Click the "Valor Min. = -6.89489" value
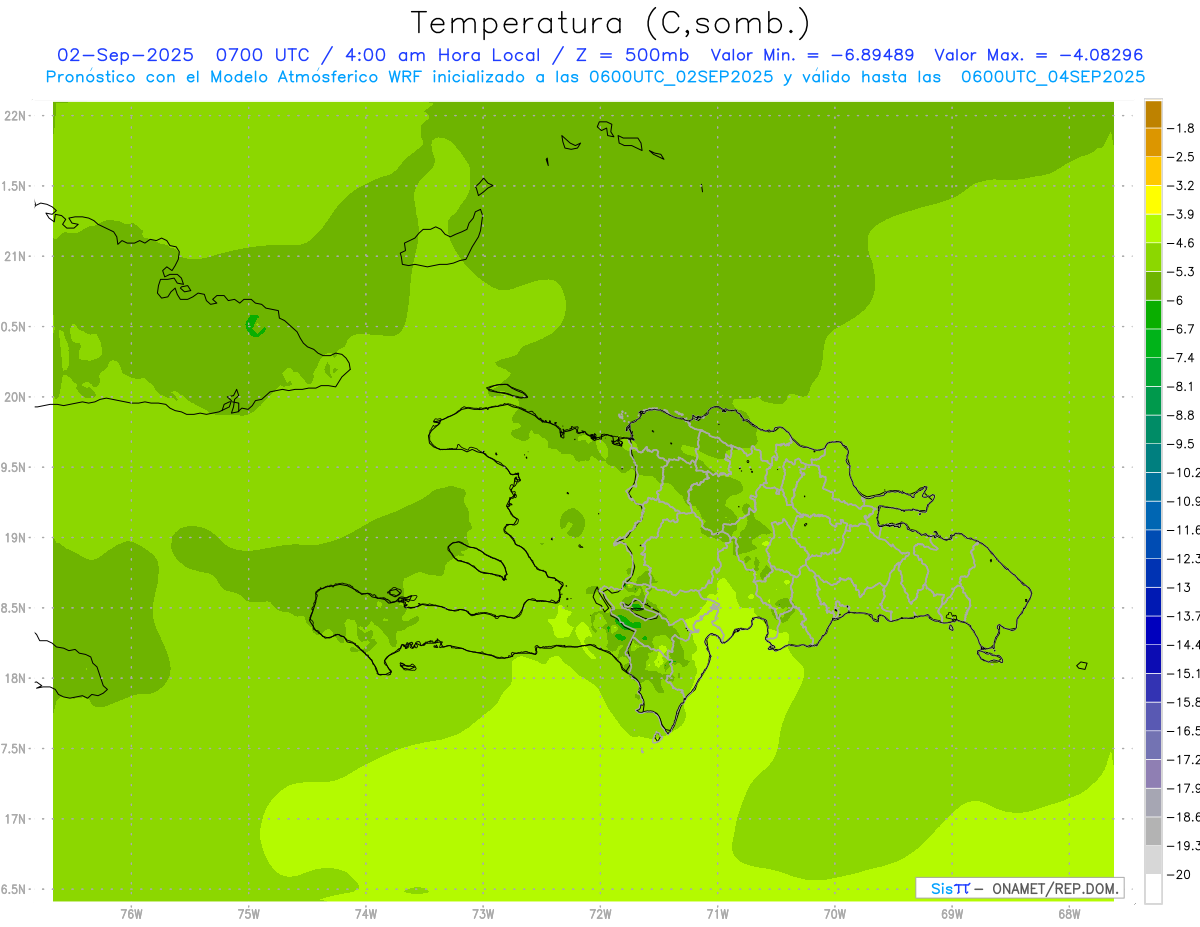1200x927 pixels. click(813, 55)
